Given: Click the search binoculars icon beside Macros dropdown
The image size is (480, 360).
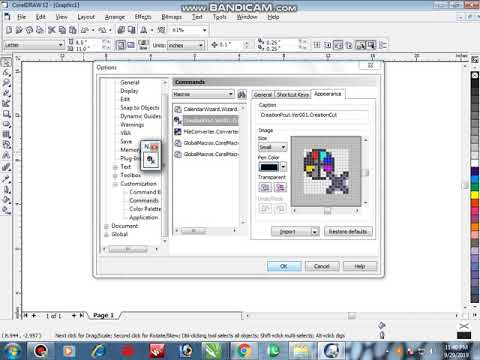Looking at the screenshot, I should click(x=242, y=94).
